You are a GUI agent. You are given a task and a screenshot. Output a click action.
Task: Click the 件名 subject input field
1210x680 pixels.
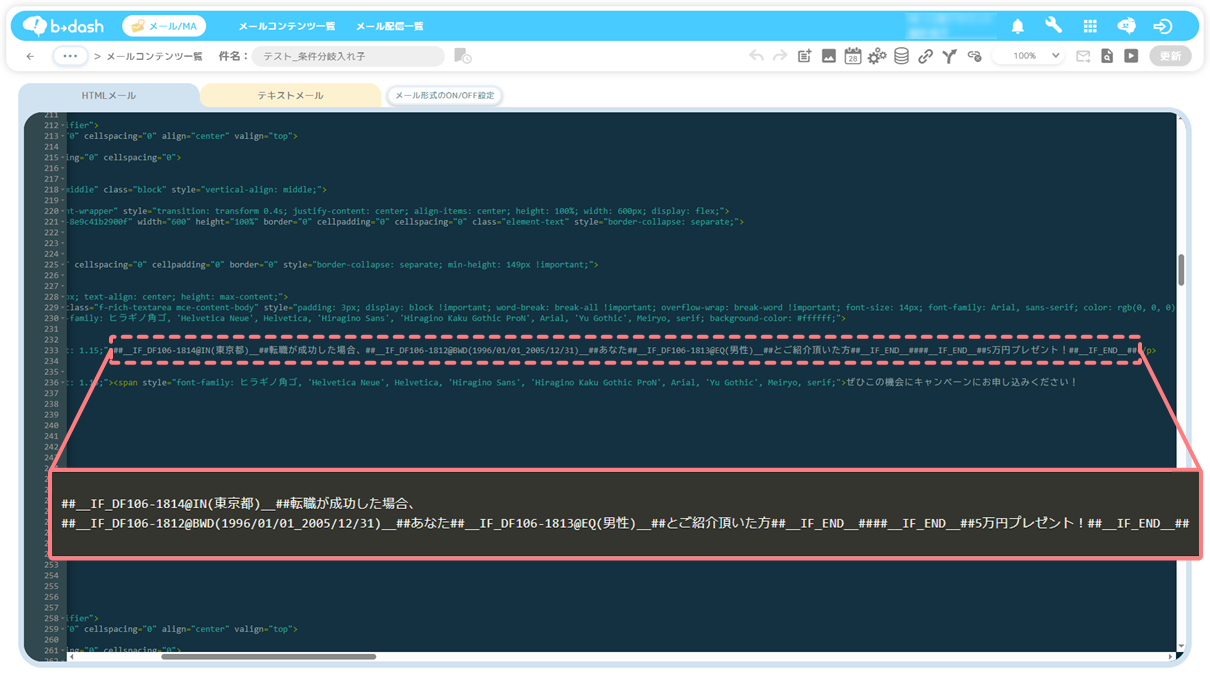347,57
